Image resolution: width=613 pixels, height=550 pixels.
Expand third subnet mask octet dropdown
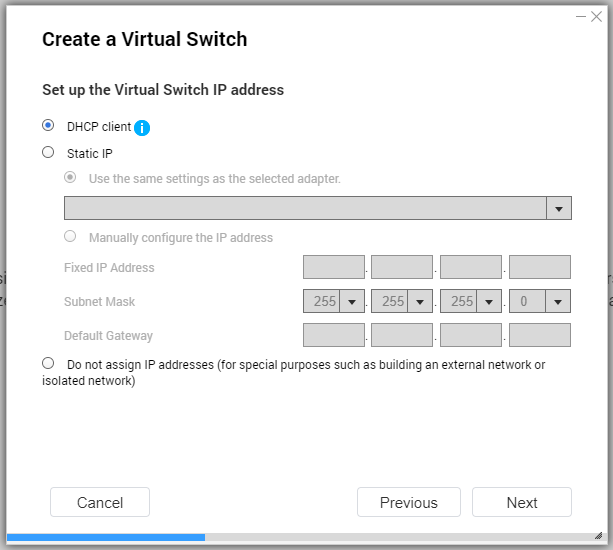pos(488,301)
